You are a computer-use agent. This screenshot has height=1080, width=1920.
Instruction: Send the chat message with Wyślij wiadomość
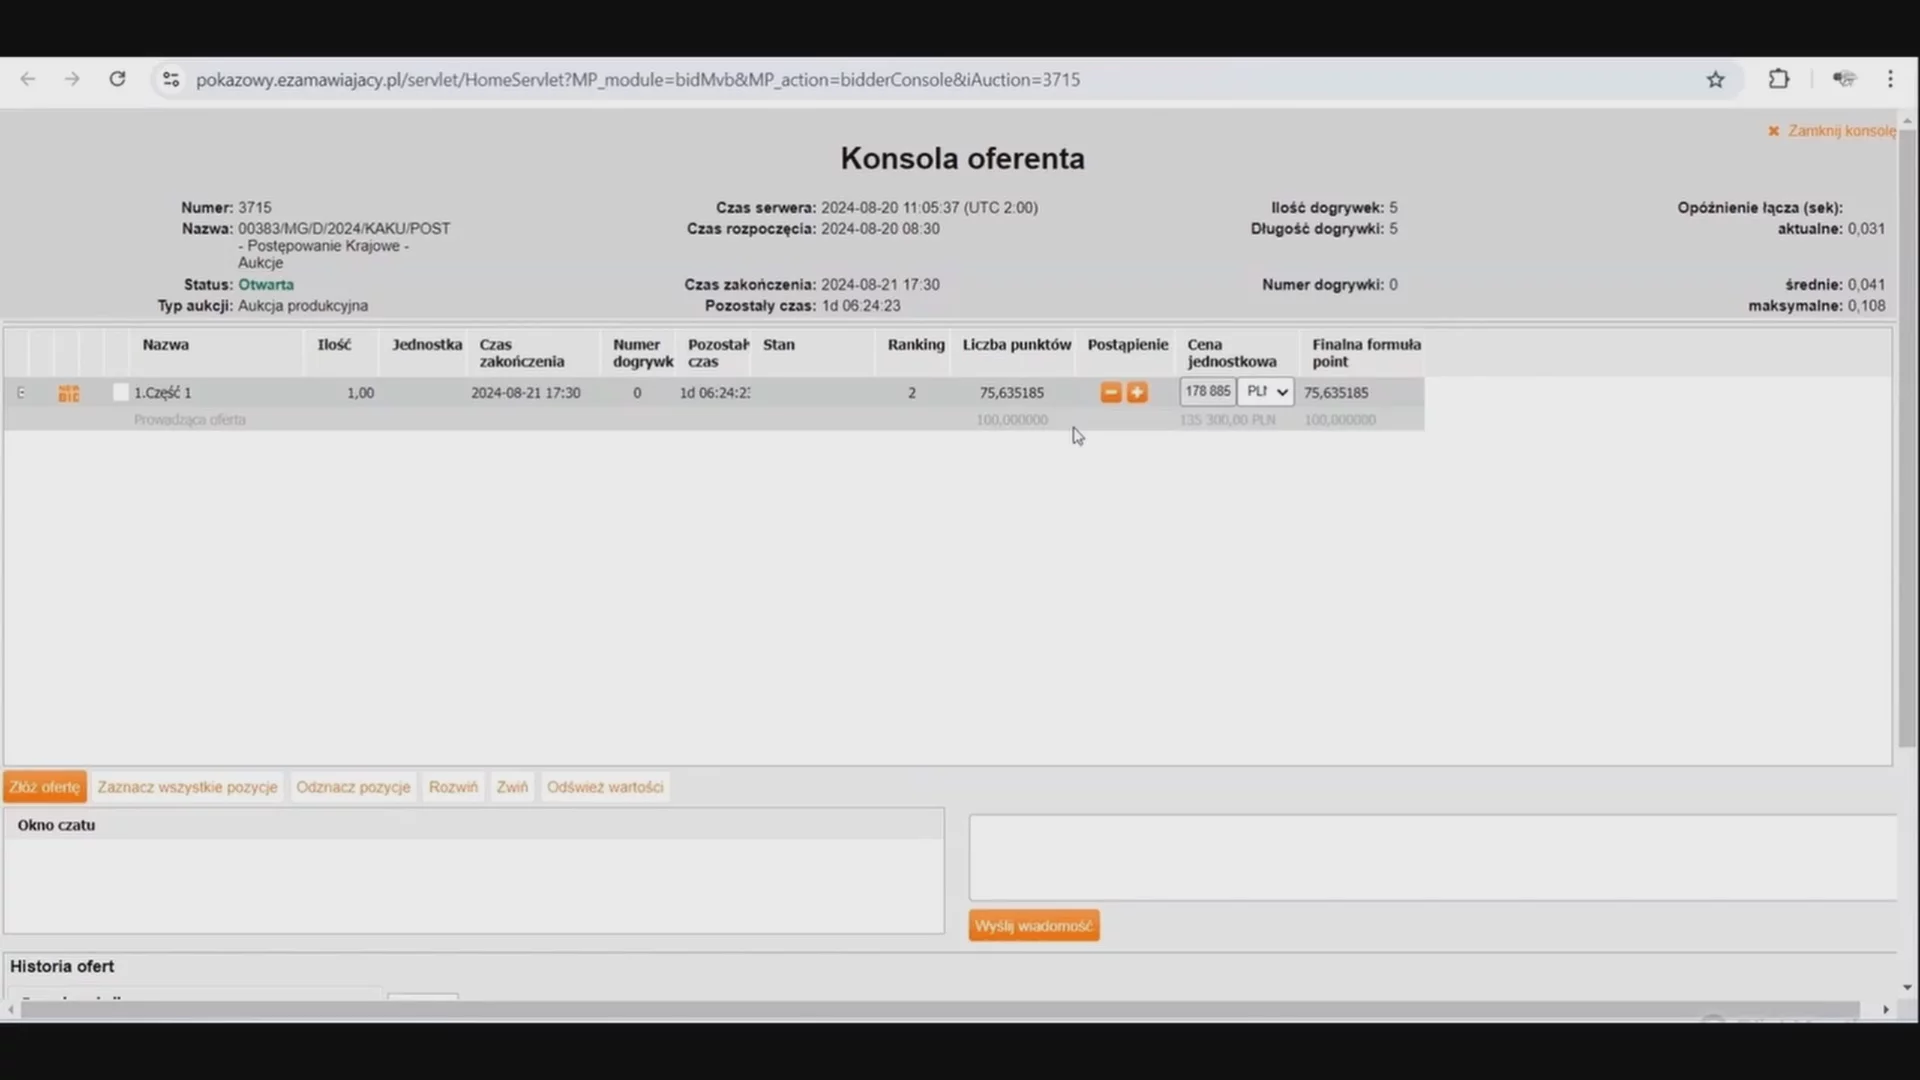[x=1033, y=926]
